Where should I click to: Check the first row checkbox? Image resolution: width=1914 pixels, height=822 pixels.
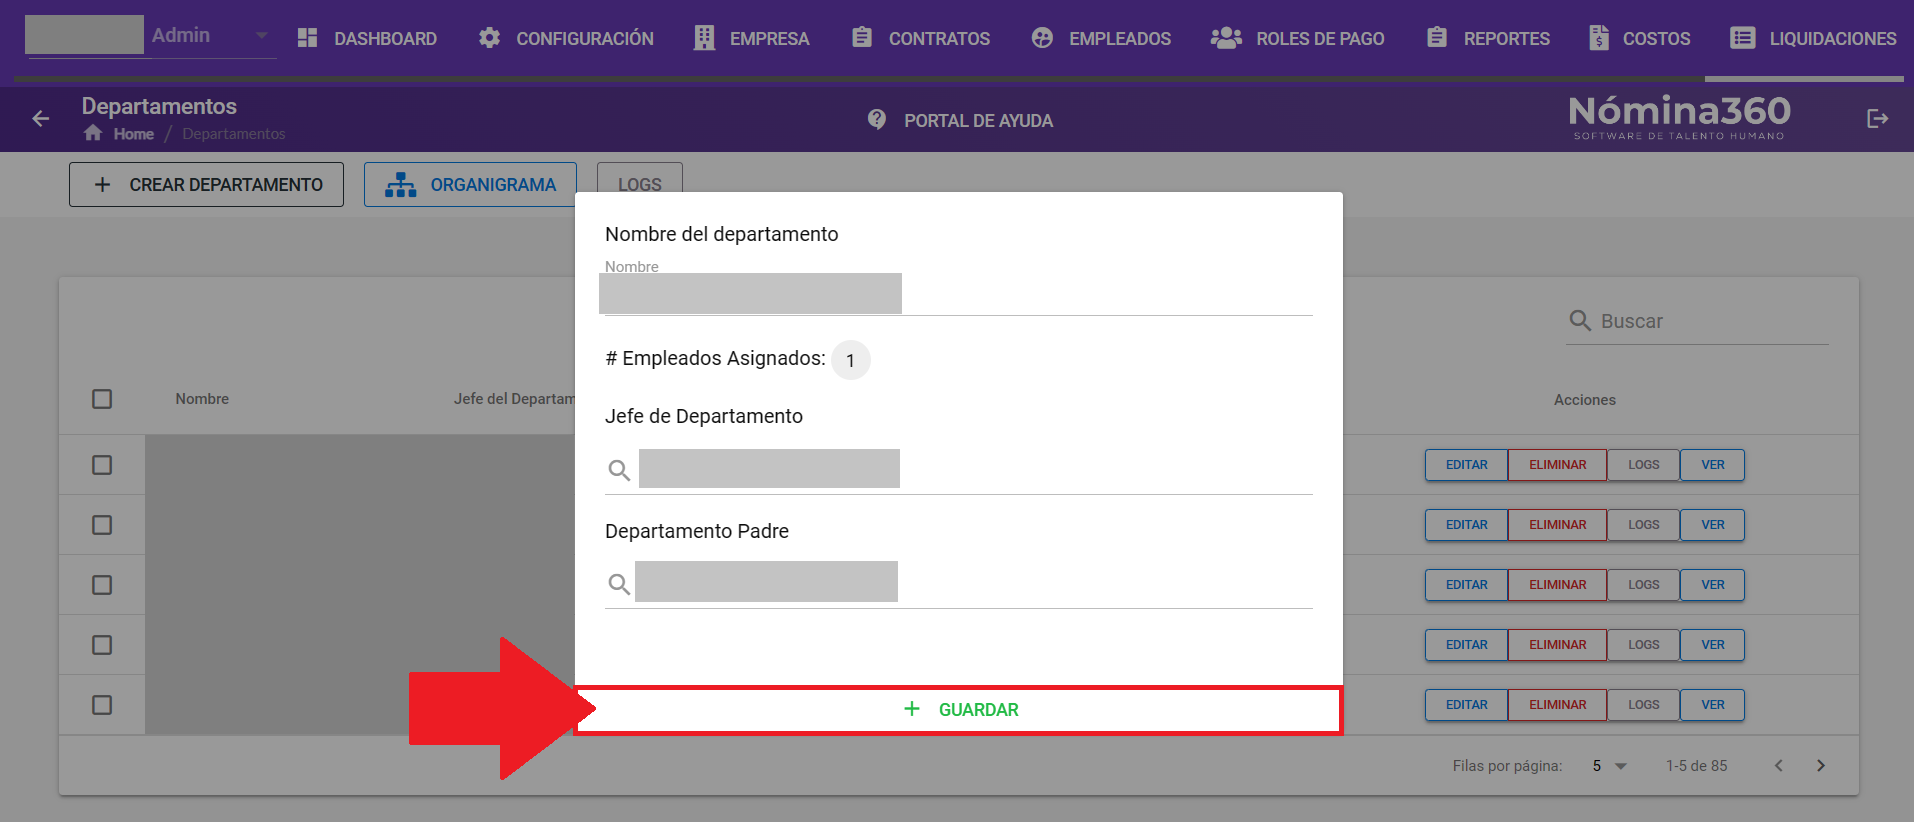[102, 465]
